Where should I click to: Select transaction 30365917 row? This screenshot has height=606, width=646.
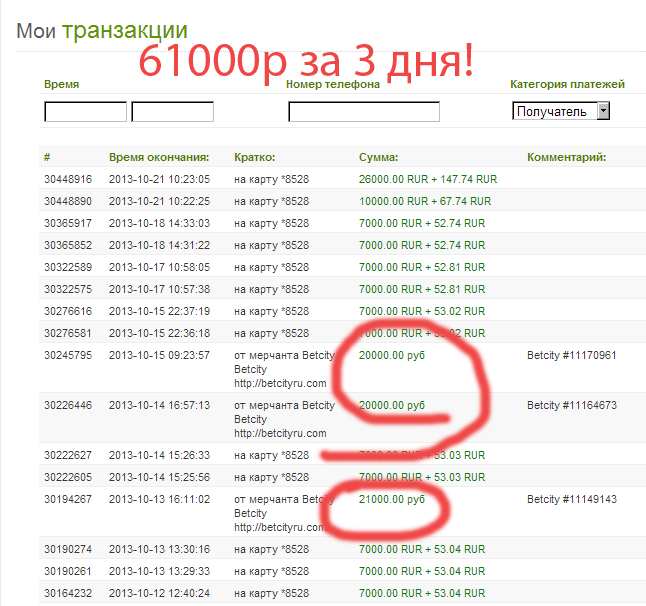pyautogui.click(x=68, y=223)
